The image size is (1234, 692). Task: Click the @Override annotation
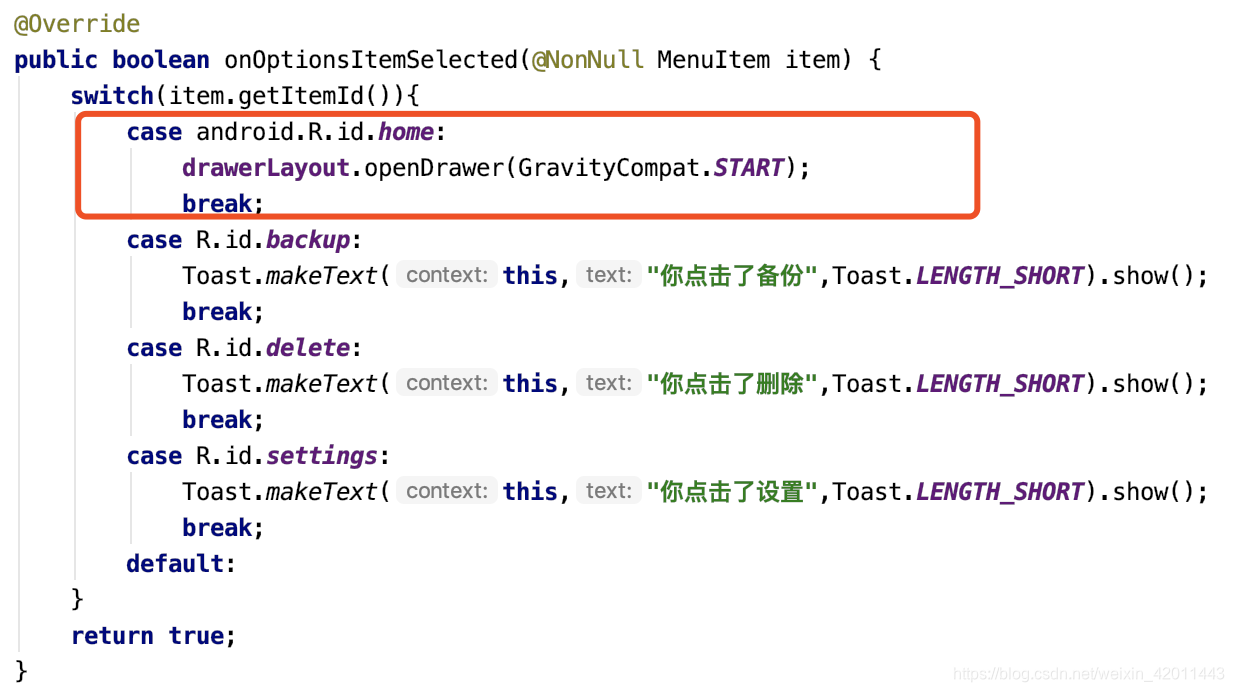[77, 24]
